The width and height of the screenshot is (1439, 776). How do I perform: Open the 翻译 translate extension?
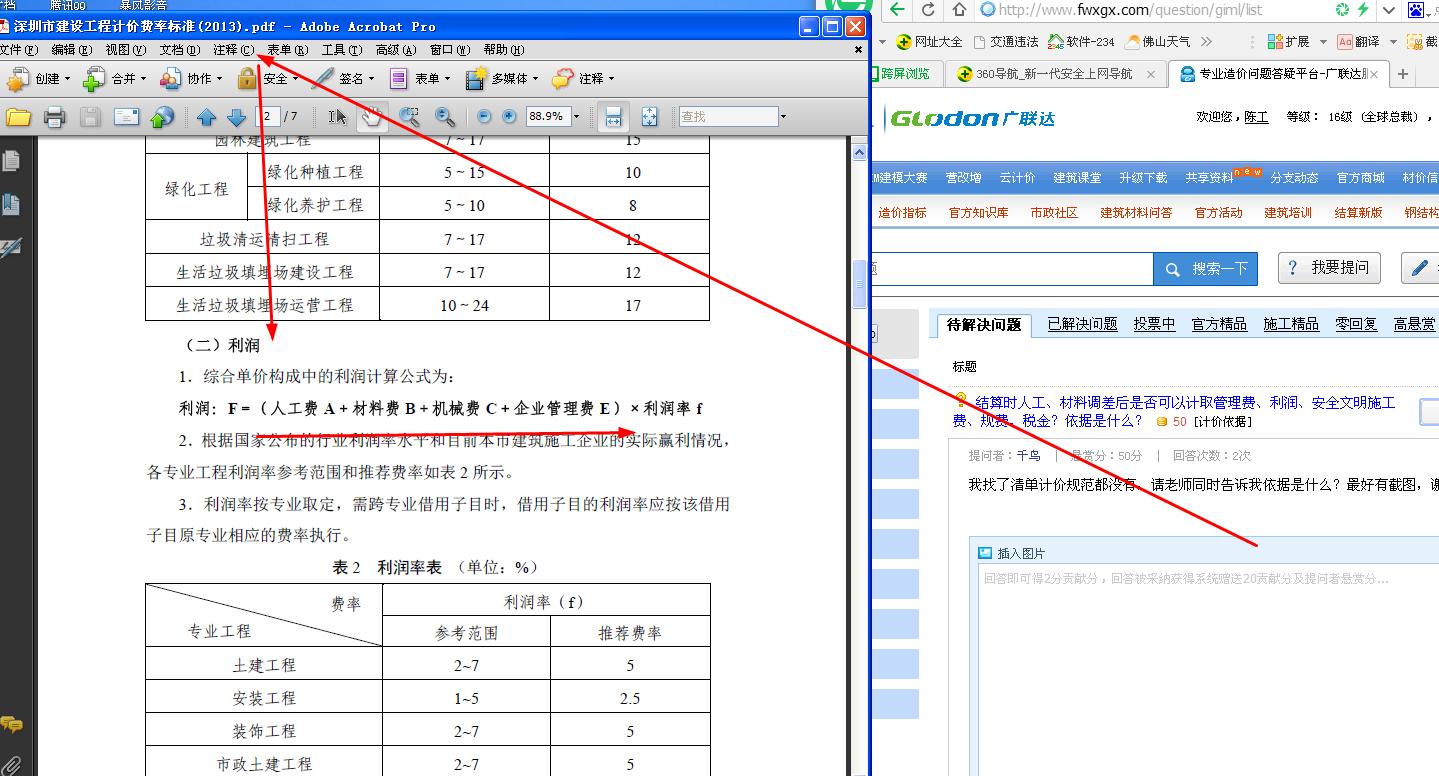coord(1358,42)
